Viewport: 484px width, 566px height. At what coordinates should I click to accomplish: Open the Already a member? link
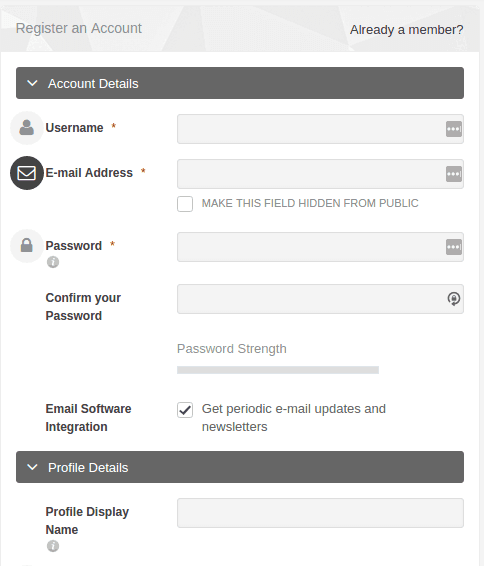(406, 30)
